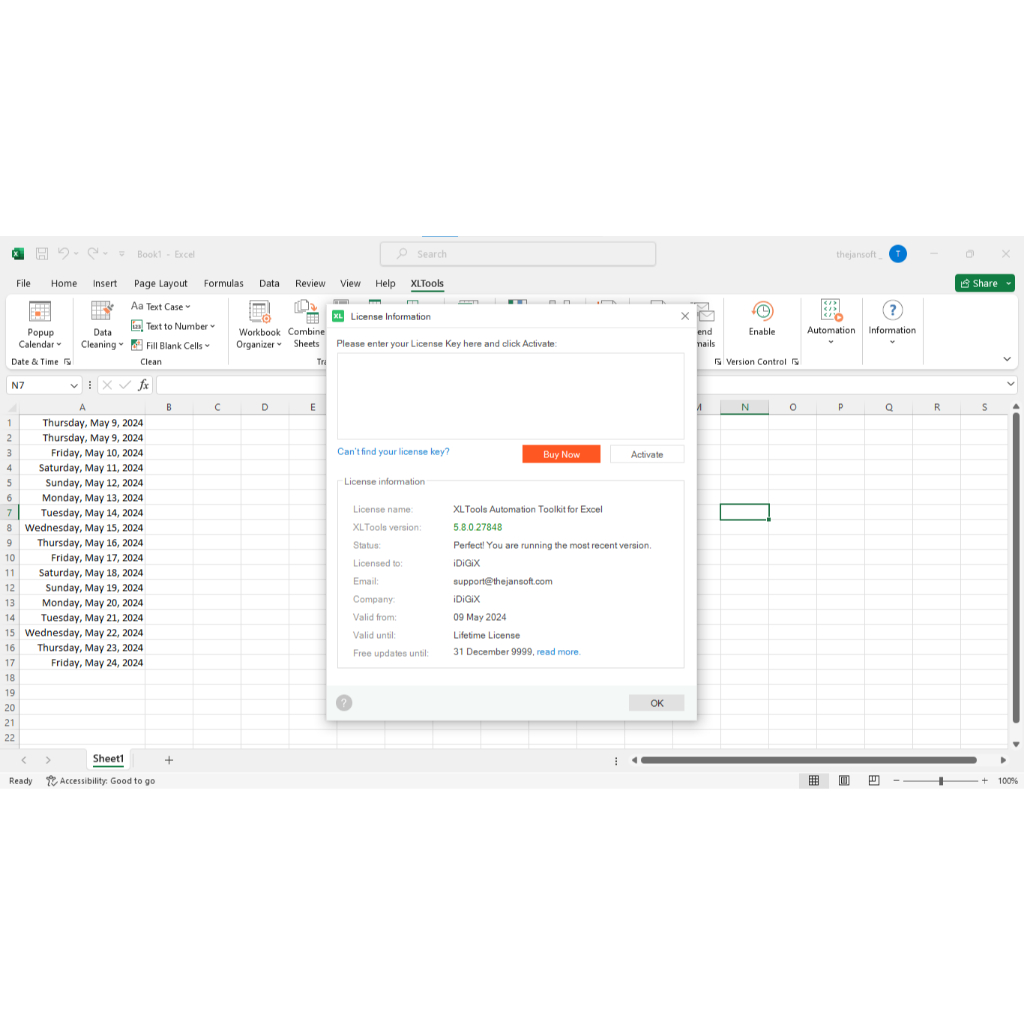Viewport: 1024px width, 1024px height.
Task: Select row 7 header
Action: click(x=10, y=513)
